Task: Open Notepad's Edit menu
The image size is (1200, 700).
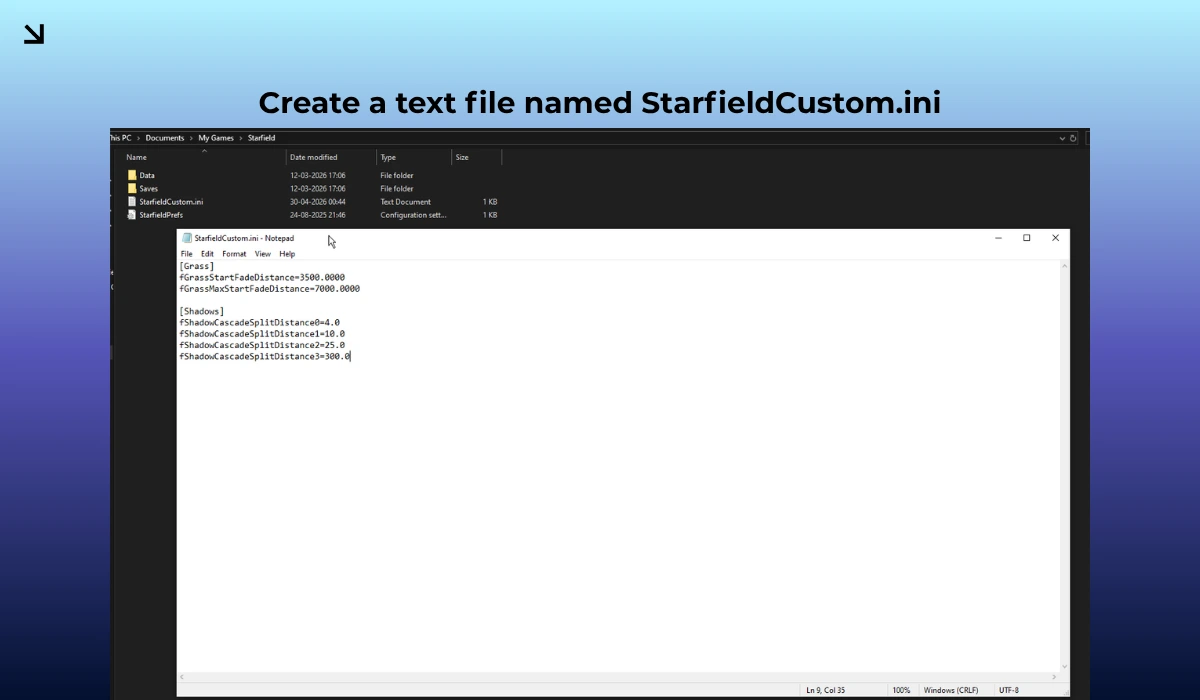Action: pyautogui.click(x=208, y=254)
